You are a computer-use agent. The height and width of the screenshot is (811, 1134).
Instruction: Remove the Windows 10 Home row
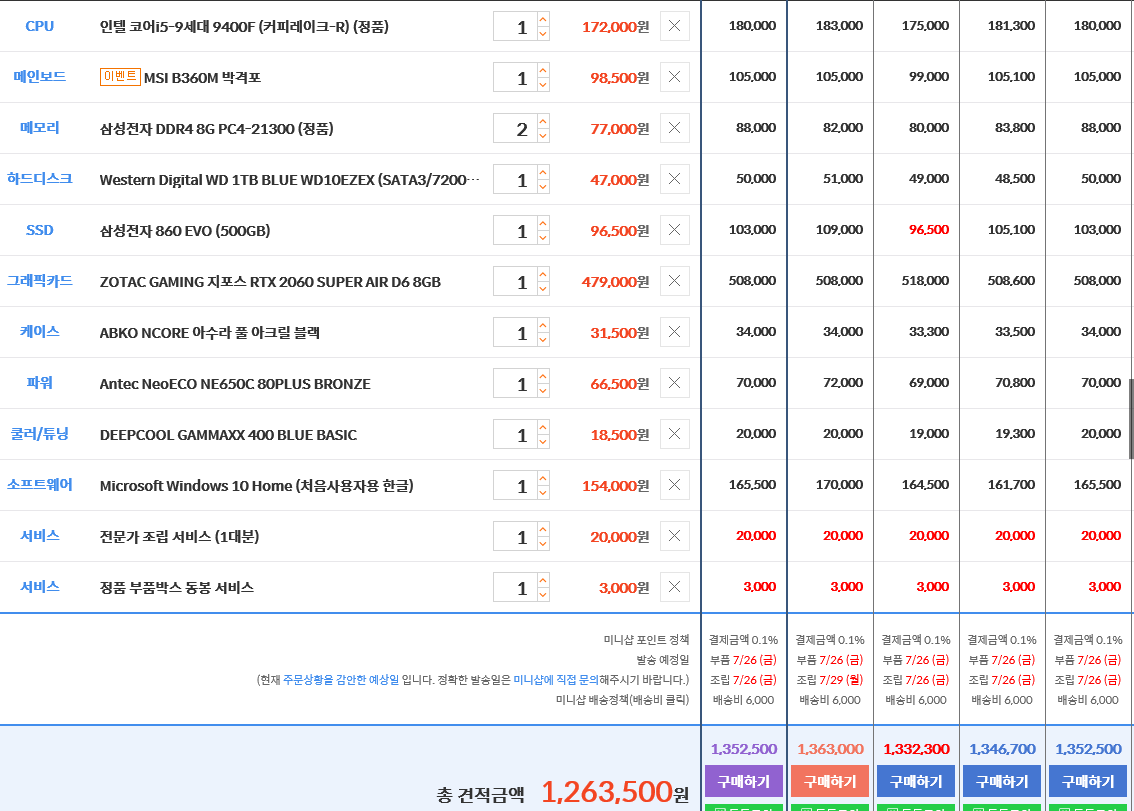(x=674, y=485)
